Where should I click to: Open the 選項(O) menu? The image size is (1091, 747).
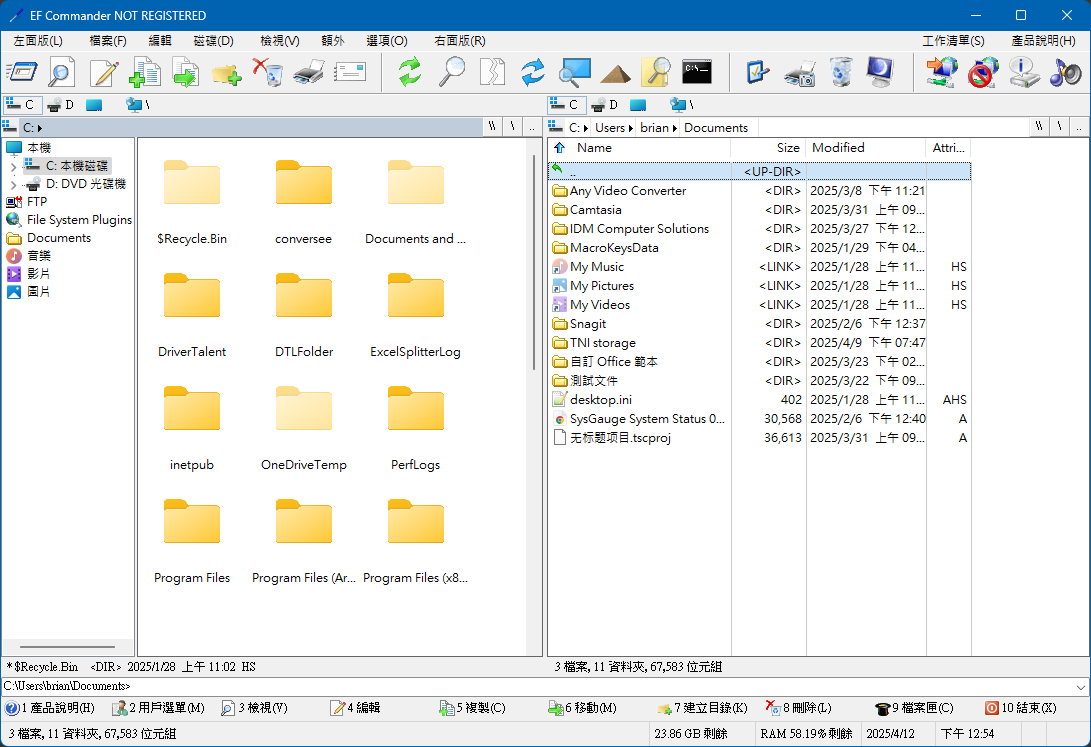[x=387, y=41]
